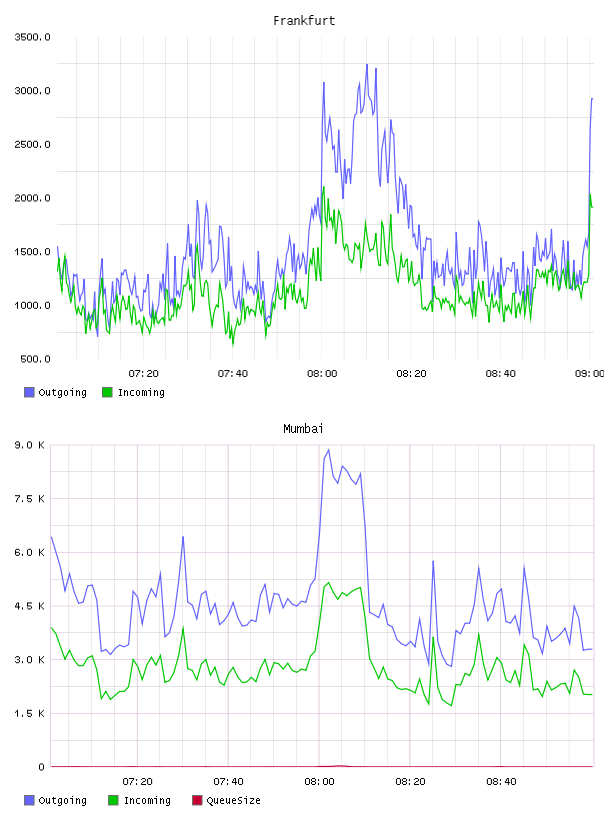Click the 08:40 time label on Mumbai axis
Viewport: 608px width, 816px height.
point(501,782)
